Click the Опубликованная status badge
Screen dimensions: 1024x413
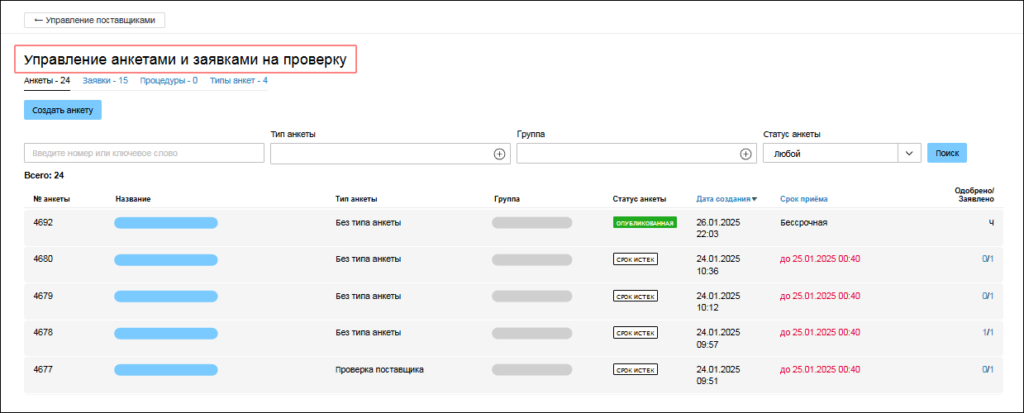[644, 222]
